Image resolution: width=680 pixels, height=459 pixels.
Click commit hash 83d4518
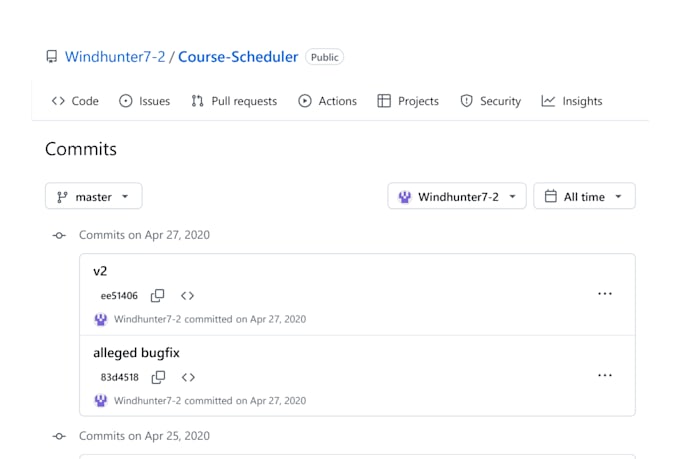pyautogui.click(x=120, y=377)
